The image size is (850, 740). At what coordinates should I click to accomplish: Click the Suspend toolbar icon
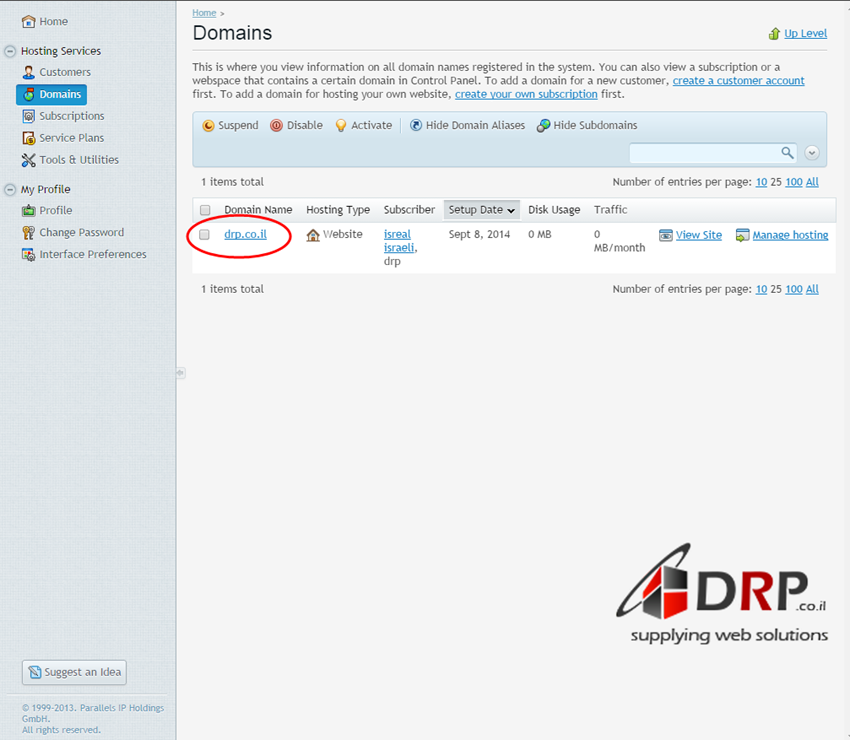click(x=208, y=126)
